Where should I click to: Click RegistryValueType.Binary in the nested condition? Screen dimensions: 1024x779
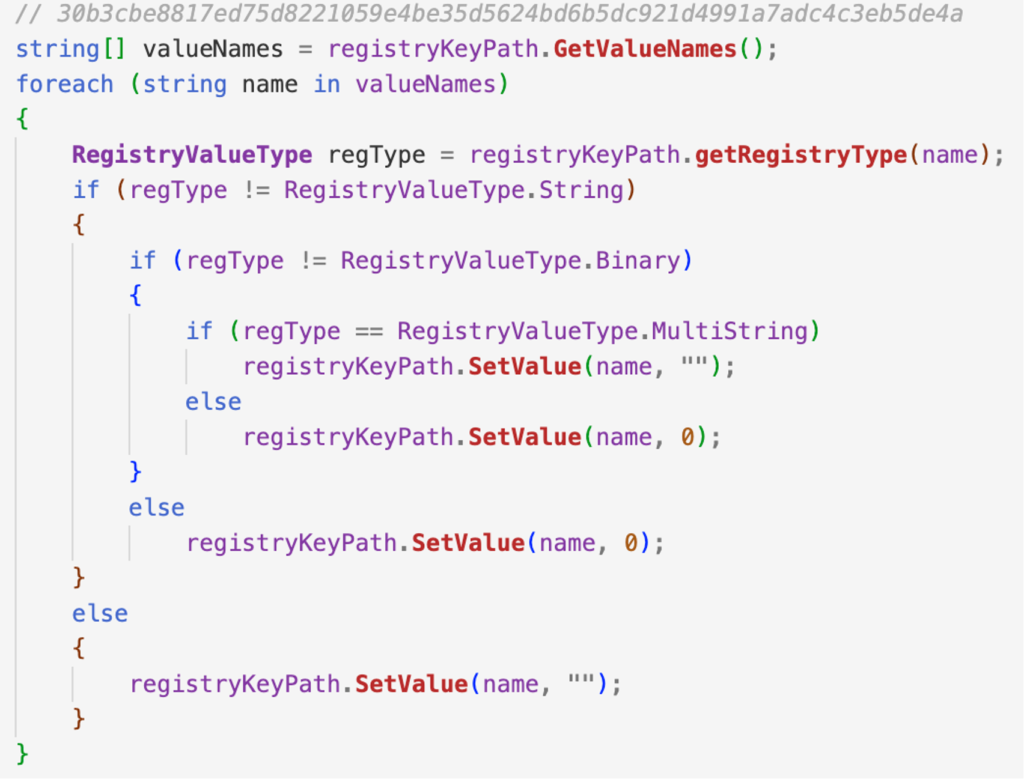[x=510, y=261]
